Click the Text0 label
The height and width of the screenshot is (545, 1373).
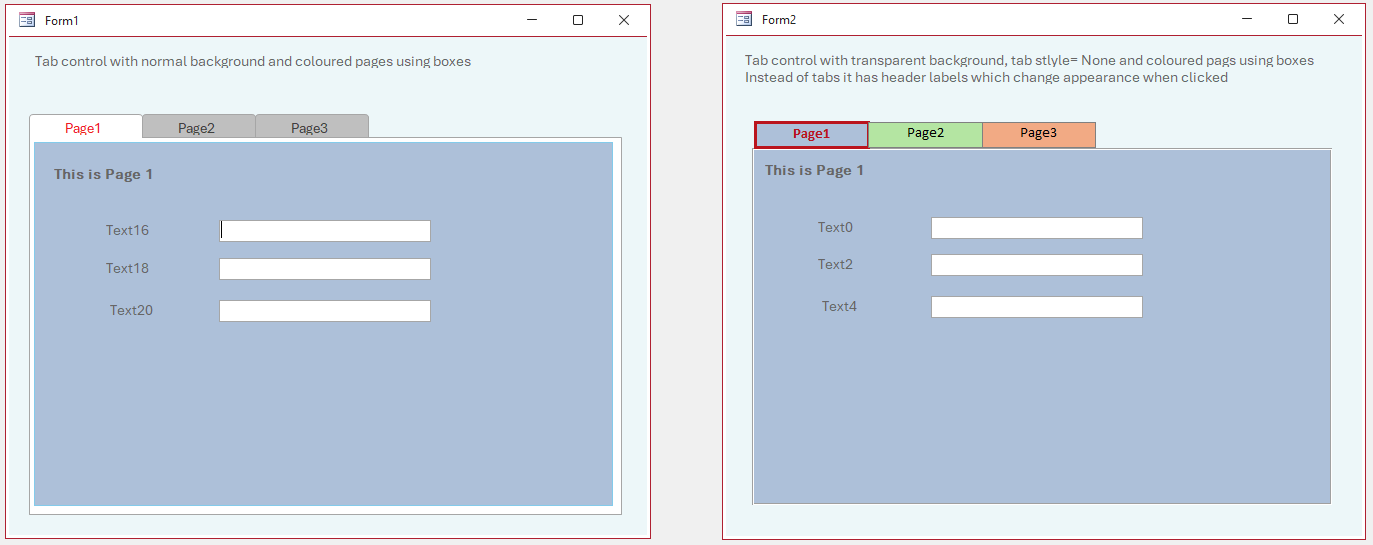coord(835,227)
